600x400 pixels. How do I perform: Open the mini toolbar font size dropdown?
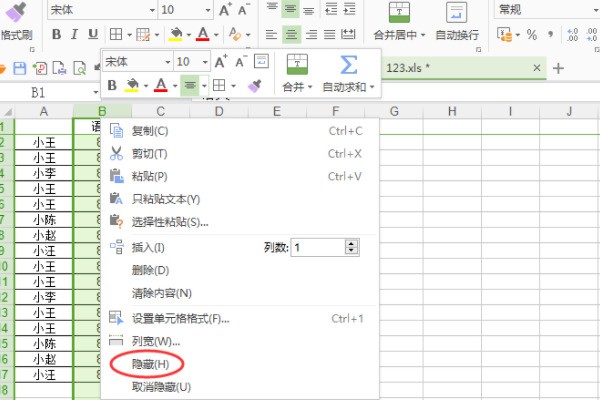point(205,62)
